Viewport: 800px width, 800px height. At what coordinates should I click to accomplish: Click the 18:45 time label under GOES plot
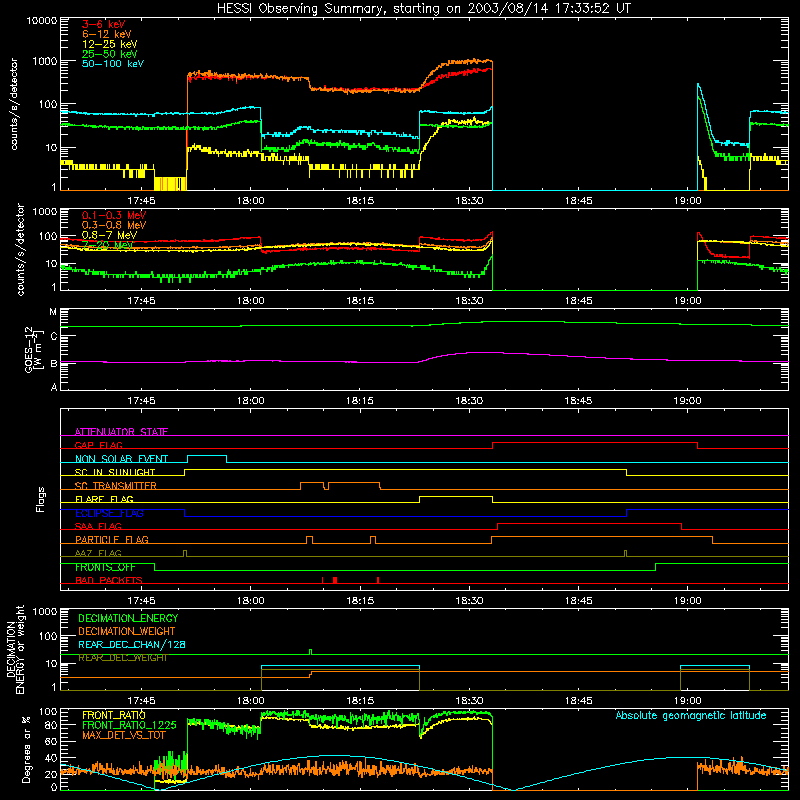click(x=578, y=401)
